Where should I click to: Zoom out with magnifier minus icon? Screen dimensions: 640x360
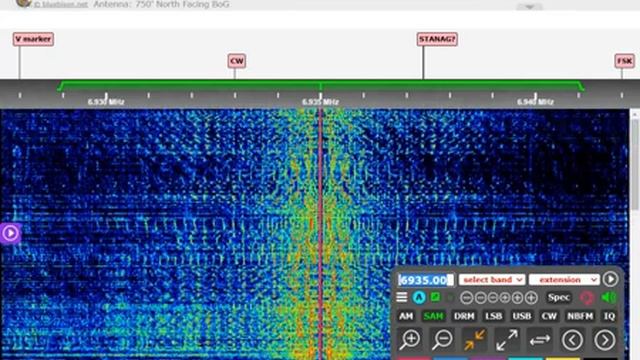tap(442, 340)
